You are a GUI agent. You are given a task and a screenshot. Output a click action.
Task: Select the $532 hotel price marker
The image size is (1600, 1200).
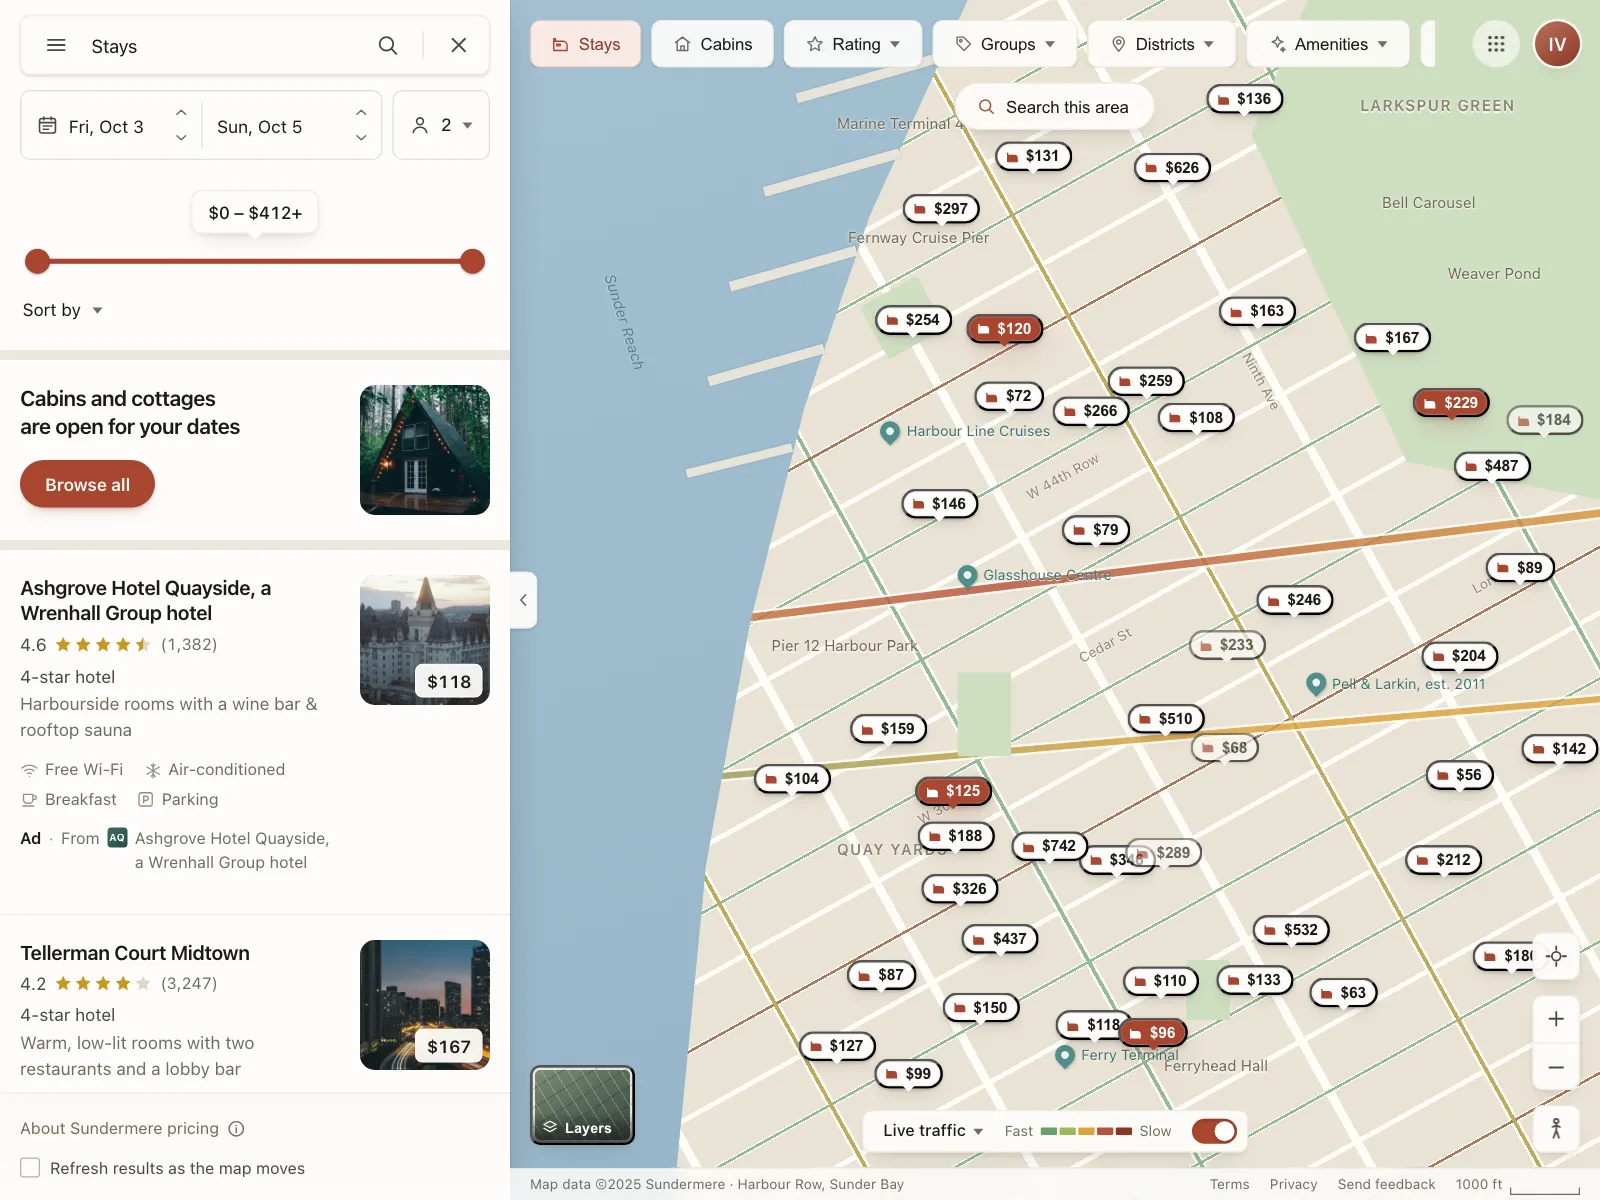[1291, 930]
